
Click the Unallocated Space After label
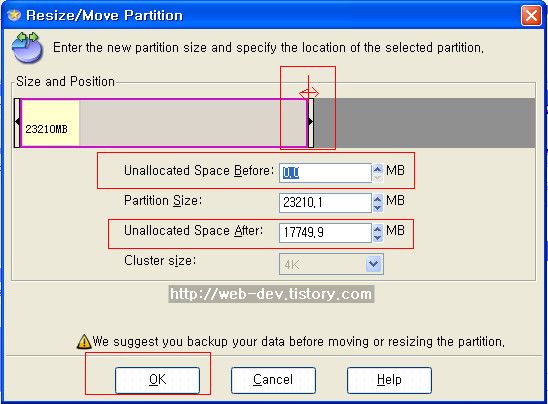(x=194, y=231)
